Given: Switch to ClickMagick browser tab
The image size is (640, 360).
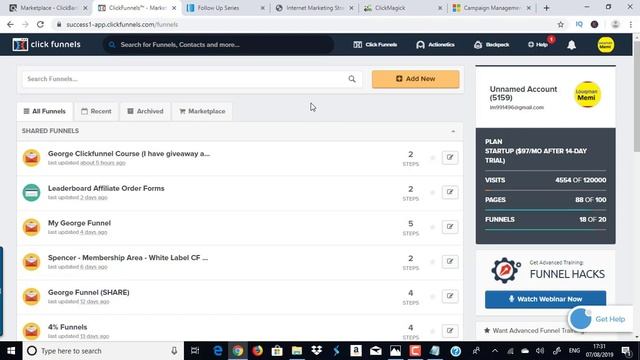Looking at the screenshot, I should coord(402,8).
